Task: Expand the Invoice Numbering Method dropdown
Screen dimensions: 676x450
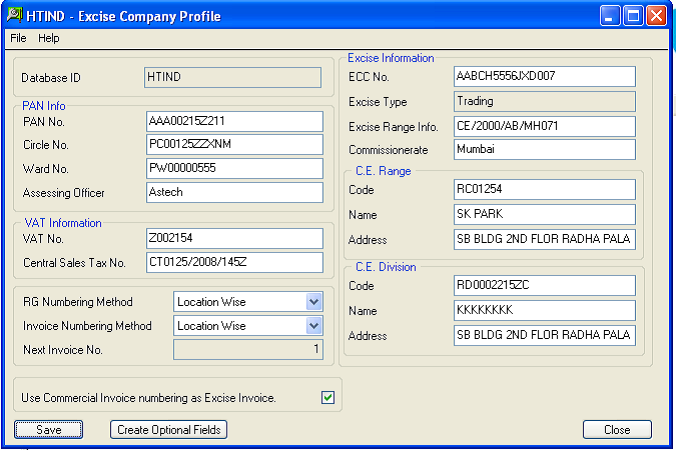Action: click(314, 326)
